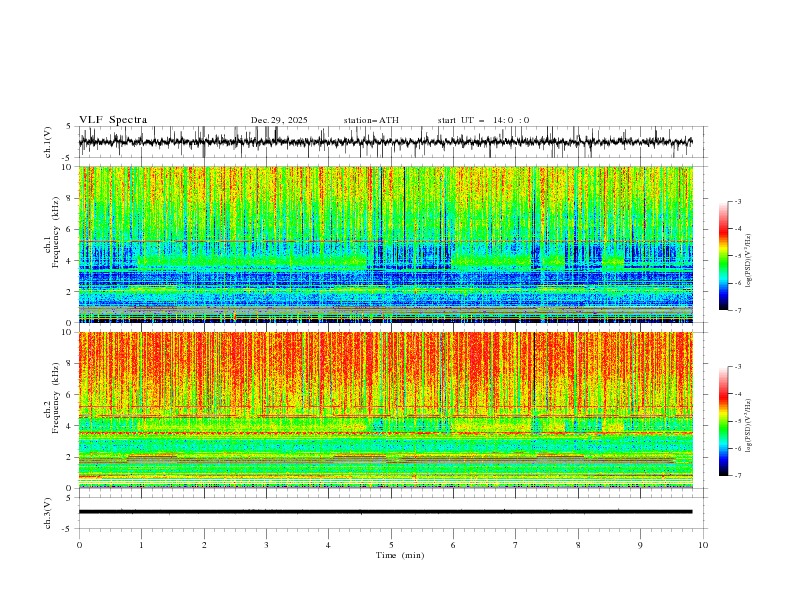The width and height of the screenshot is (792, 612).
Task: Click the "-7" label on the ch.2 color bar
Action: tap(737, 476)
